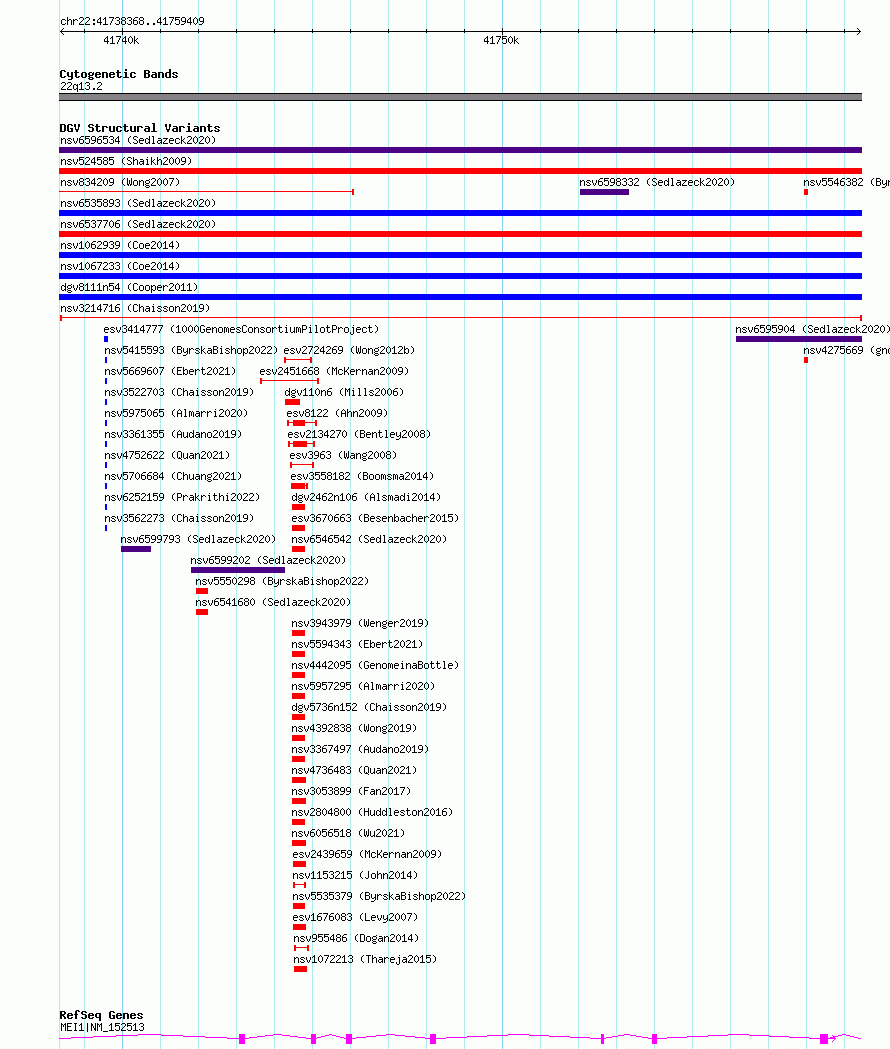This screenshot has height=1049, width=890.
Task: Select the nsv6056518 (Wu2021) label
Action: [x=348, y=833]
